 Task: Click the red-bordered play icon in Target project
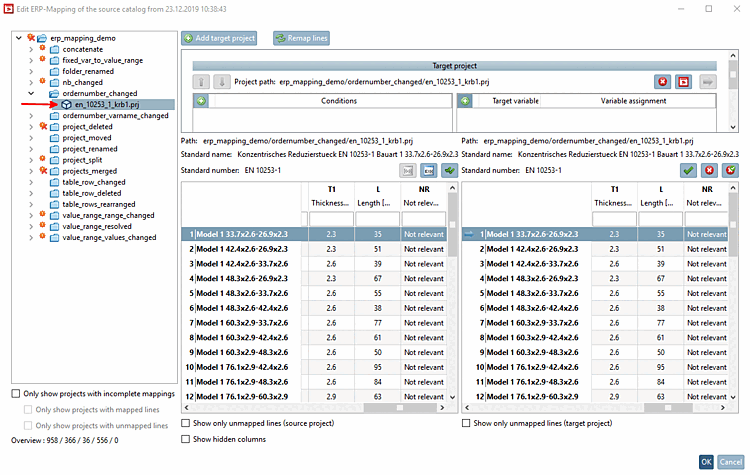[x=684, y=81]
